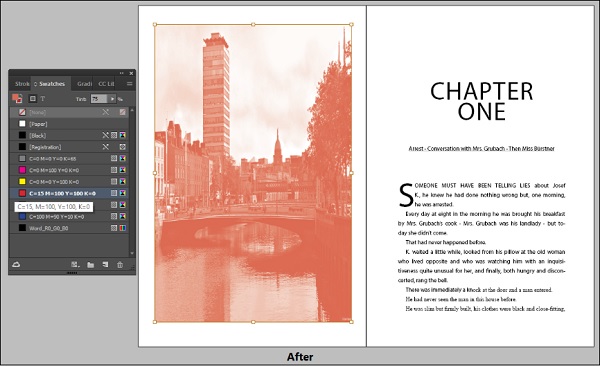Add swatch to CC Library cloud icon
This screenshot has height=366, width=600.
(x=16, y=265)
